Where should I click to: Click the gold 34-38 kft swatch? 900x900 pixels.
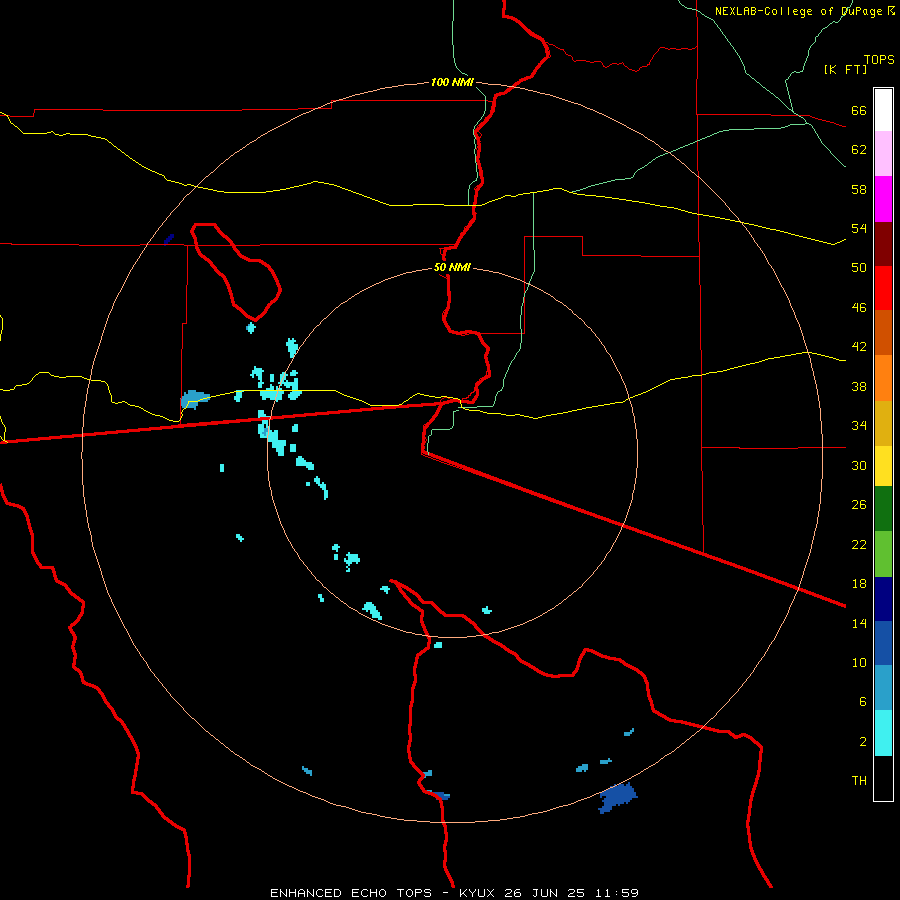883,423
